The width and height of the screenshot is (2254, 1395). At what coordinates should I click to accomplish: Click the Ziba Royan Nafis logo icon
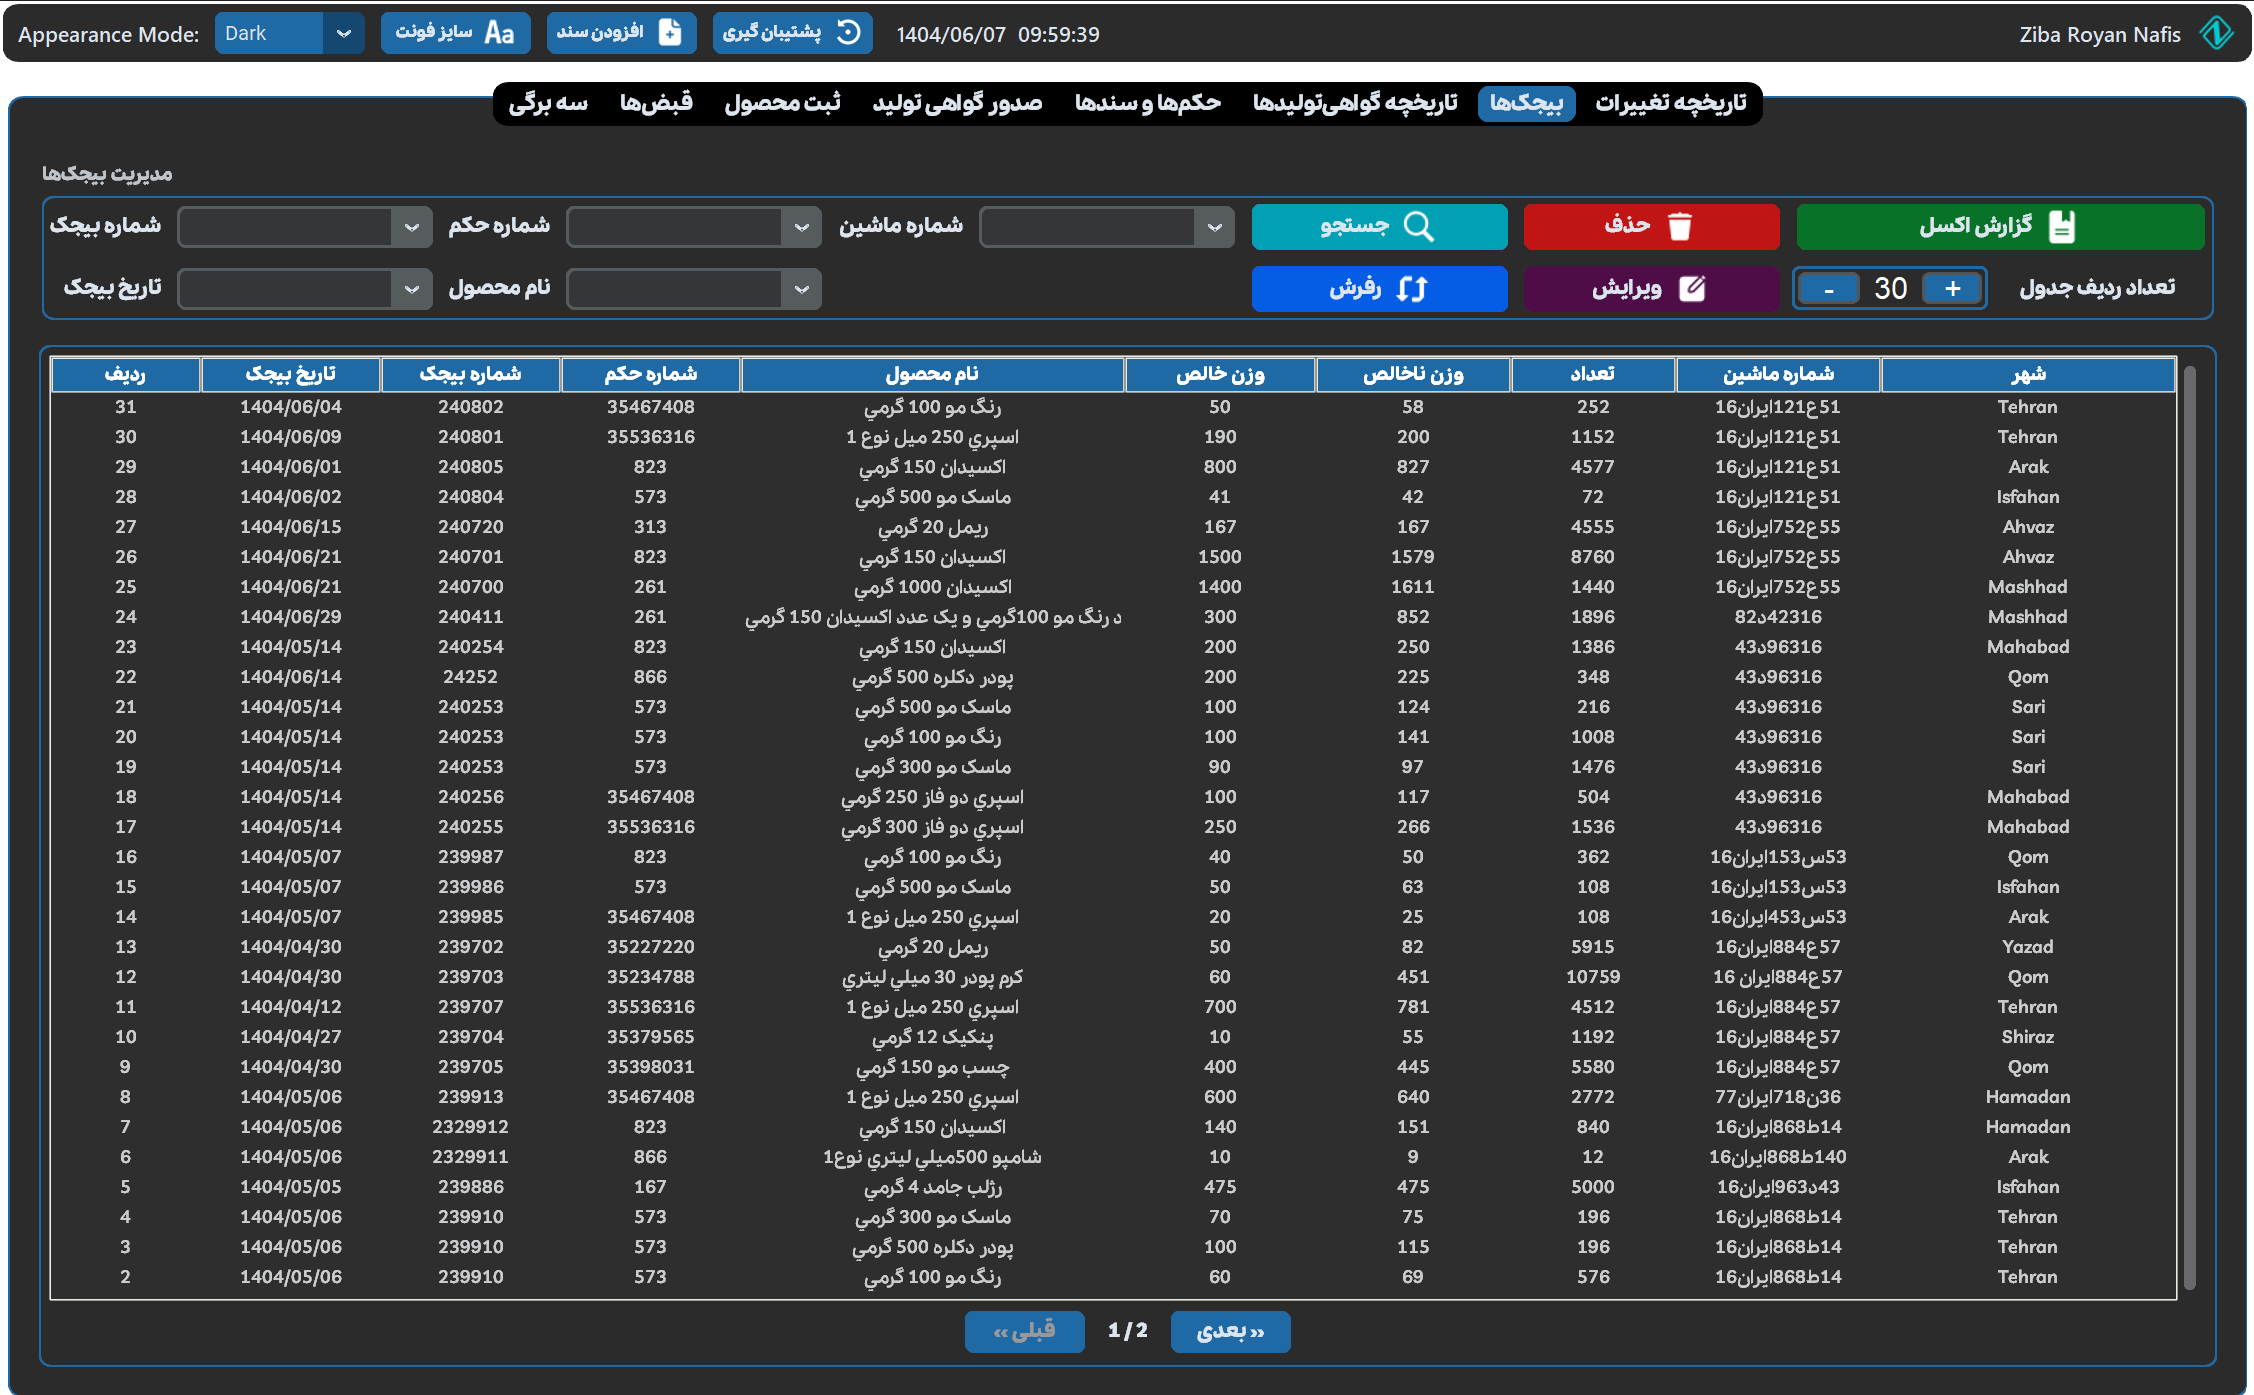[2216, 33]
